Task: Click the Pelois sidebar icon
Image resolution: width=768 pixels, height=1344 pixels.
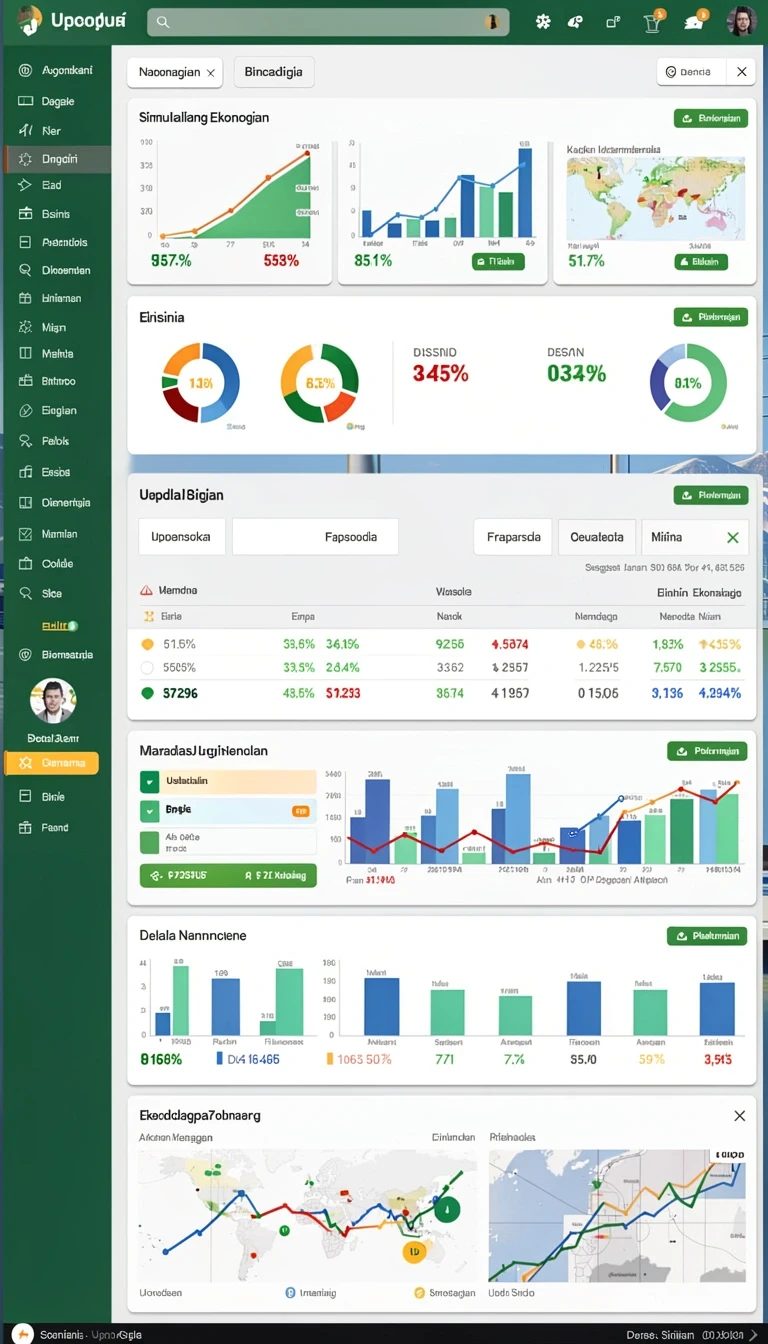Action: click(x=25, y=441)
